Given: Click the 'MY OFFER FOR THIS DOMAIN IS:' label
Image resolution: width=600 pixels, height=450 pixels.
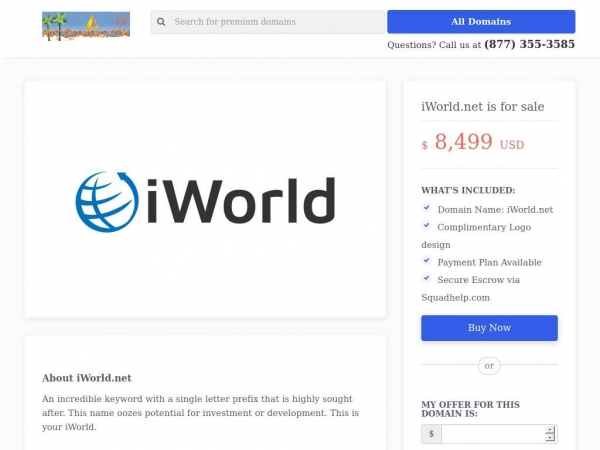Looking at the screenshot, I should (470, 409).
